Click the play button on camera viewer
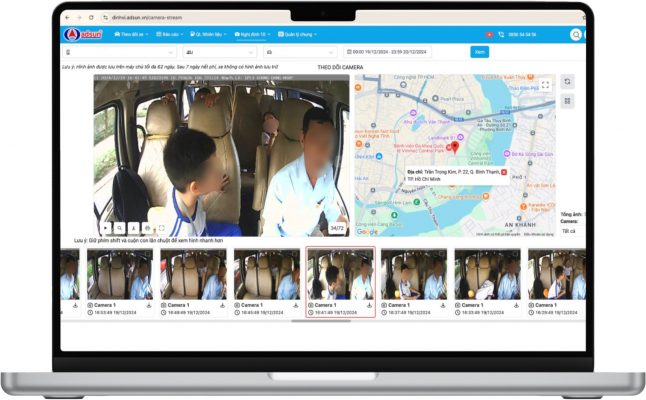 [105, 228]
